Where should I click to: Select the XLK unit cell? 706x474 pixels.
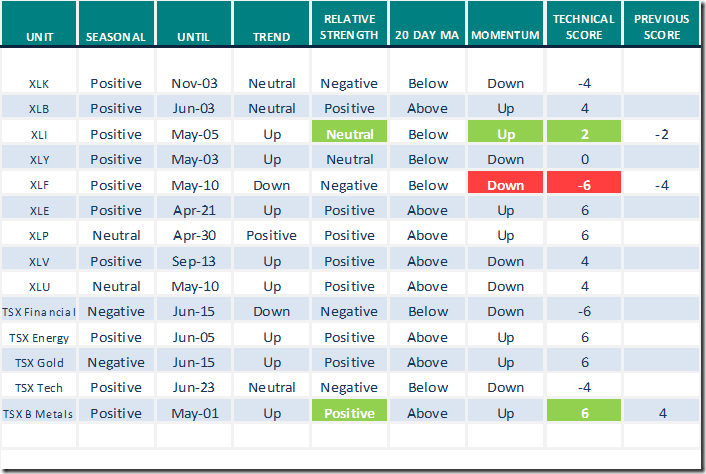(x=40, y=84)
